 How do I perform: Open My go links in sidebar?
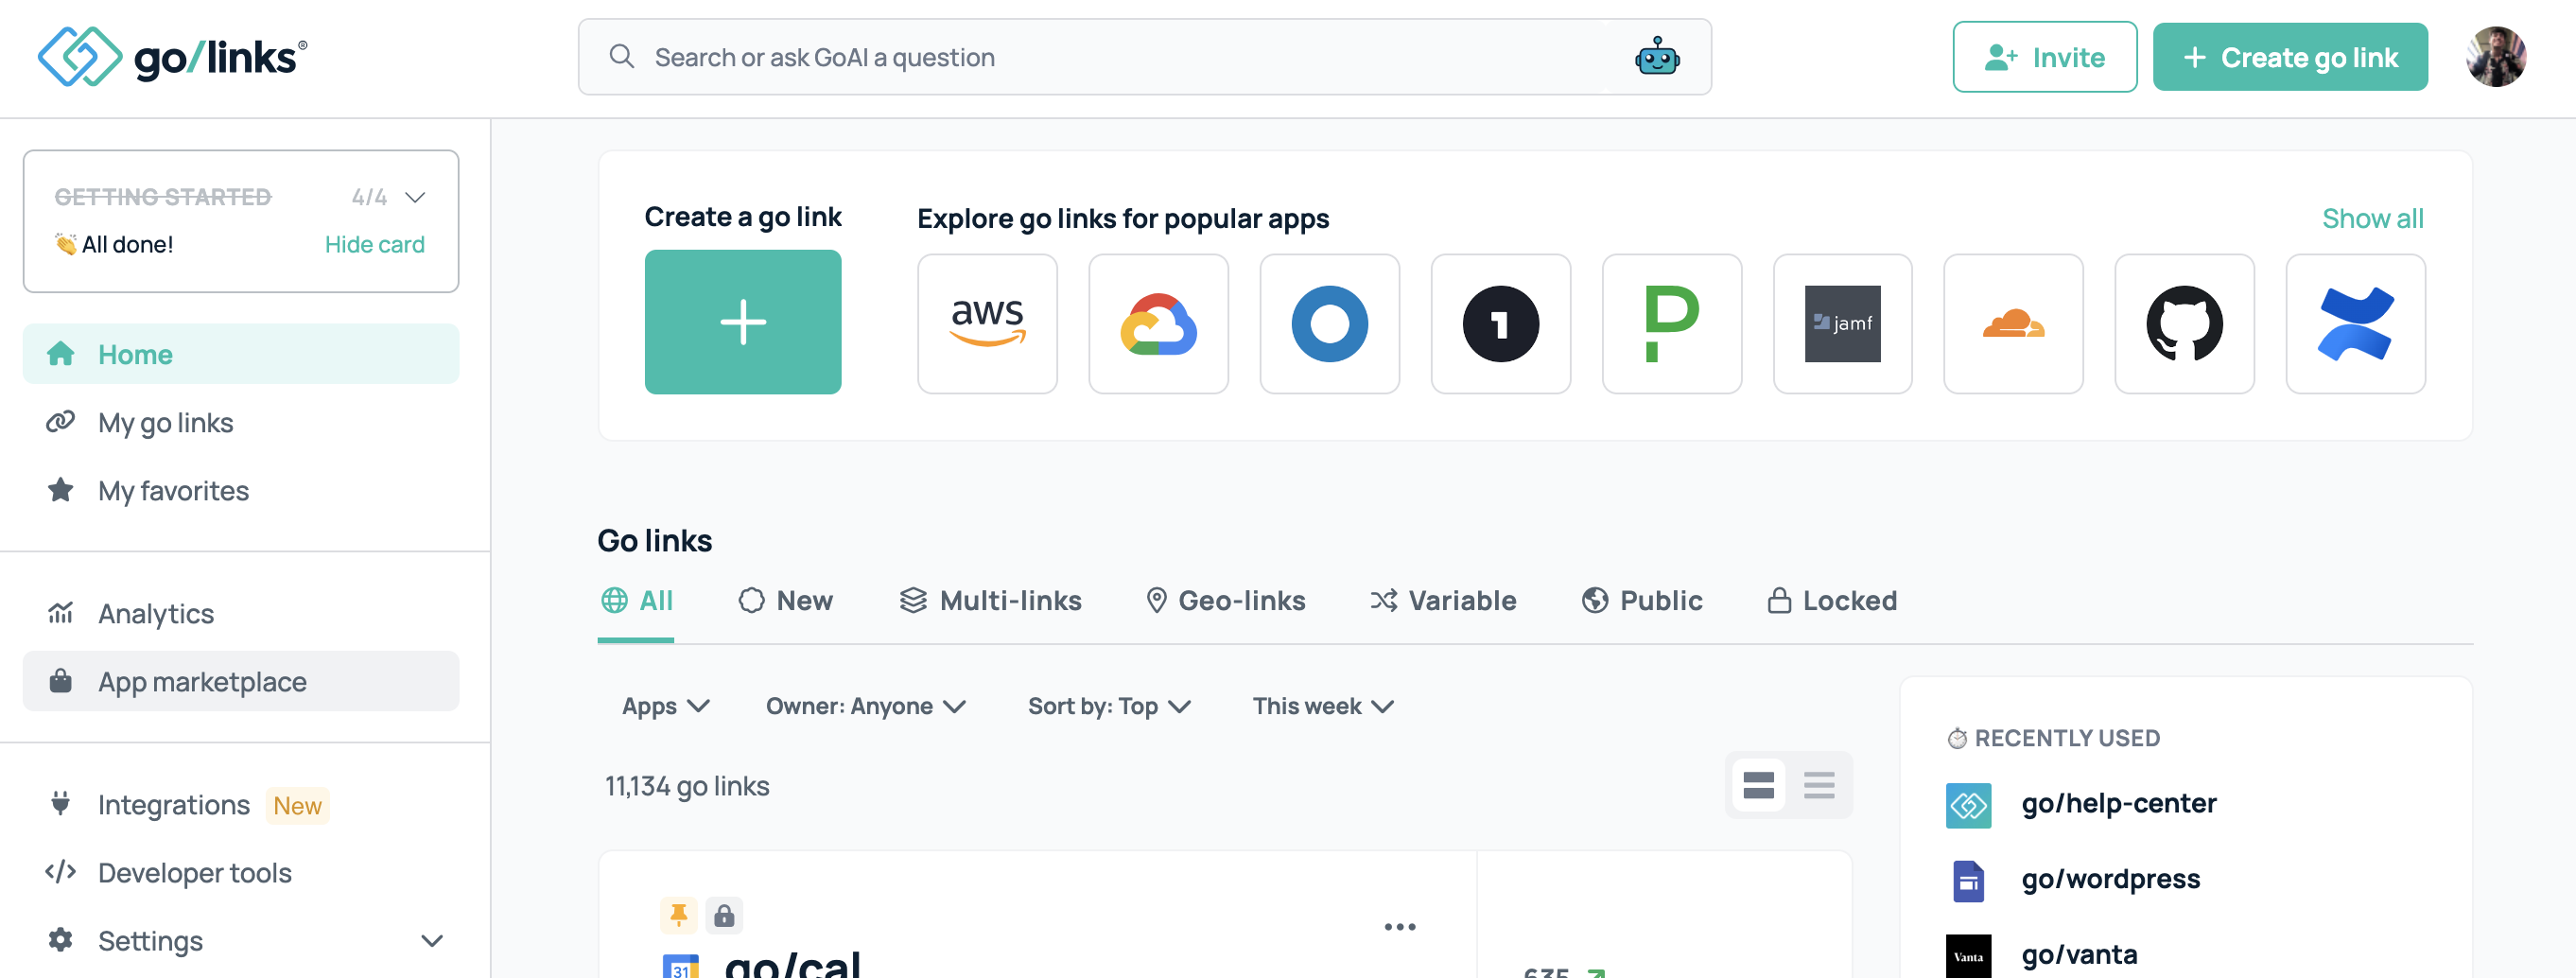pyautogui.click(x=241, y=422)
